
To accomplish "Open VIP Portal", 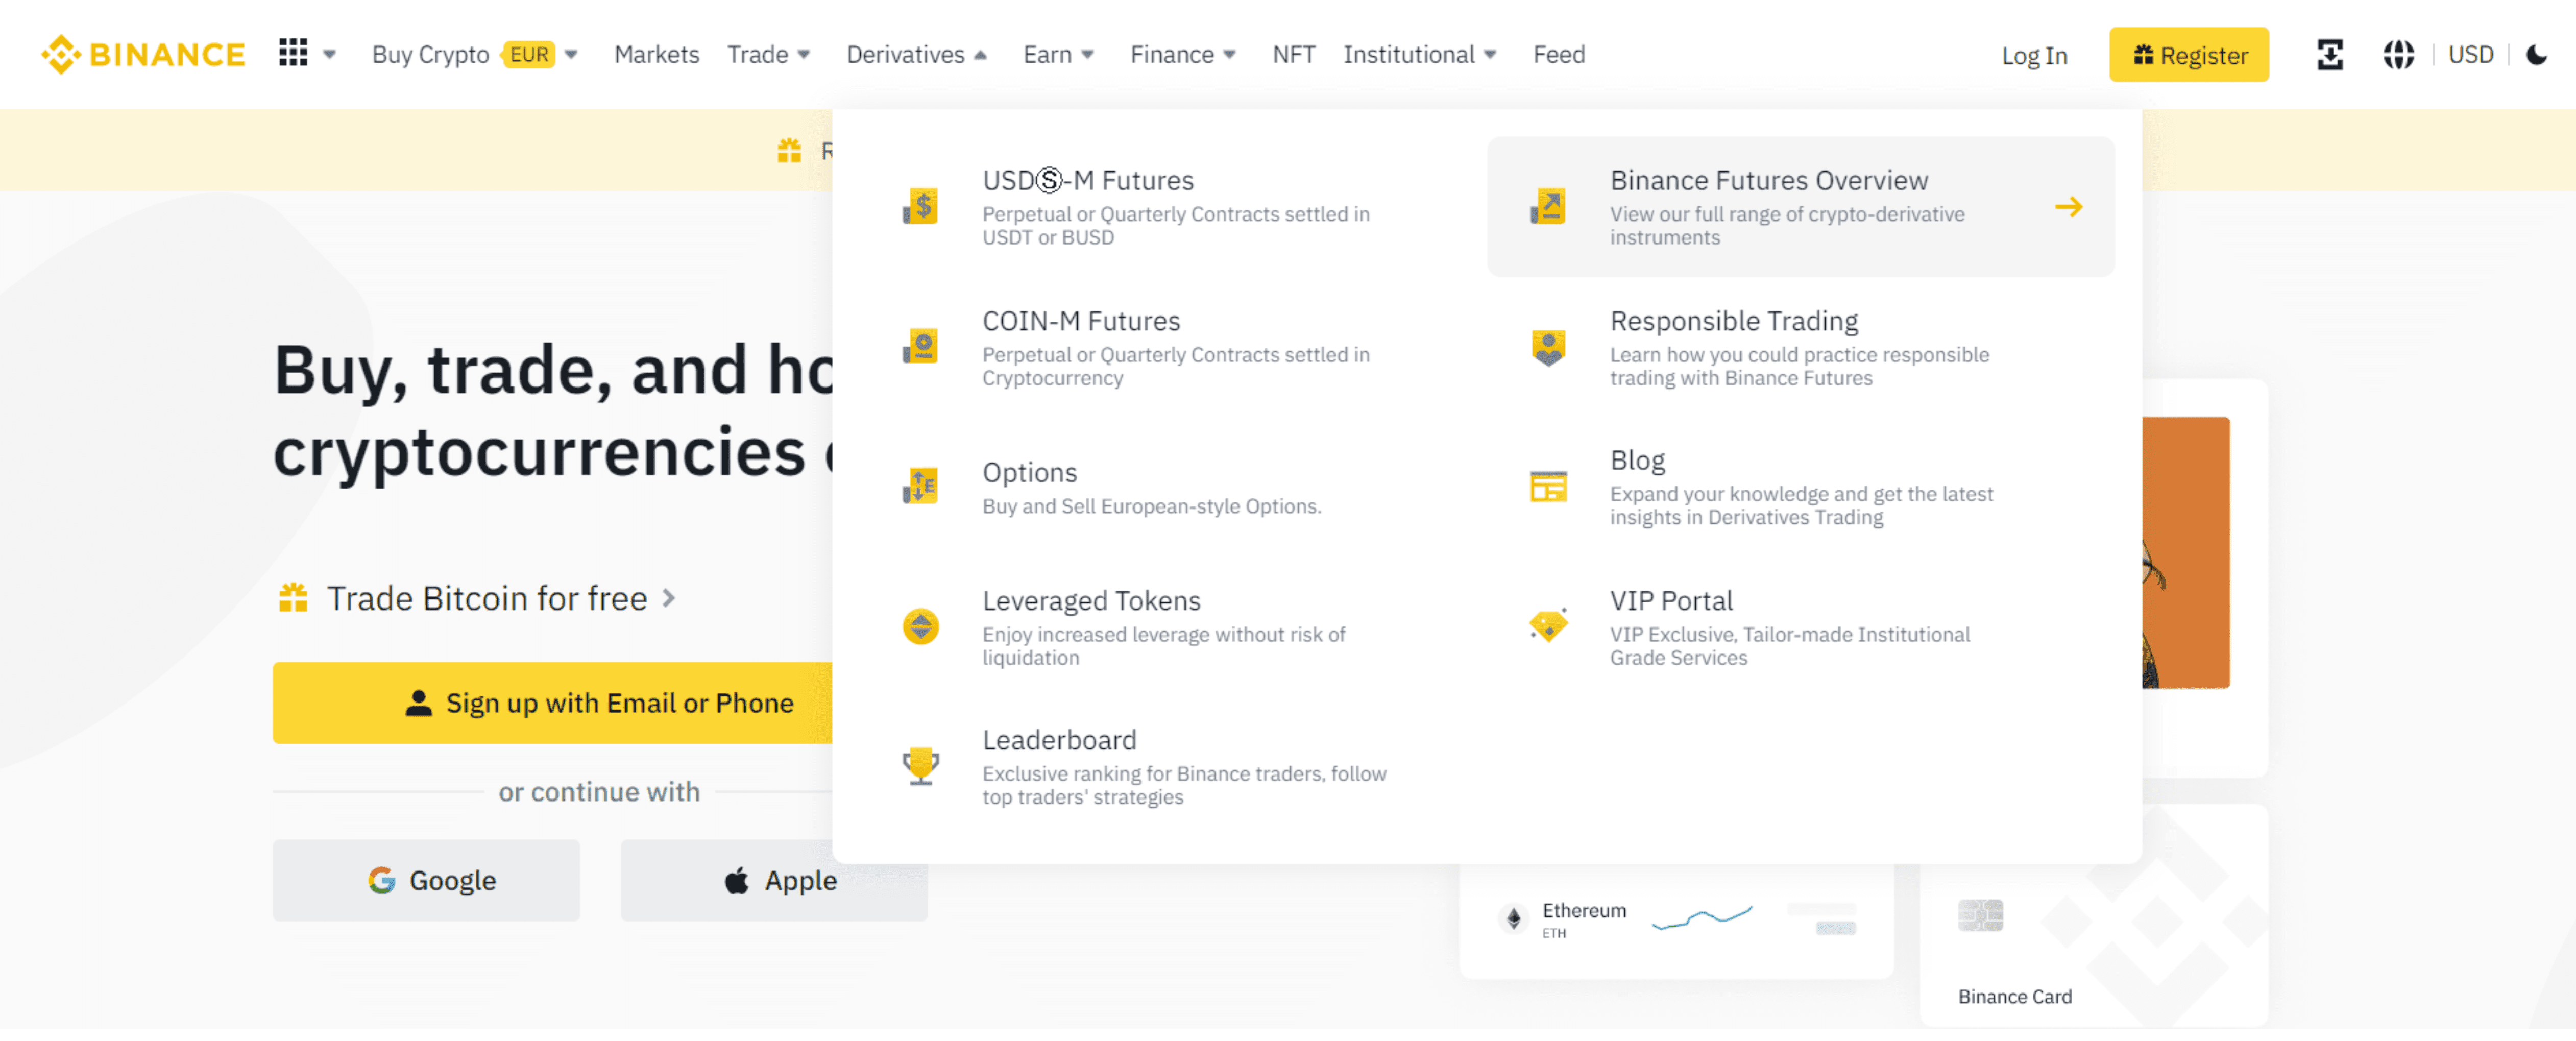I will tap(1800, 627).
